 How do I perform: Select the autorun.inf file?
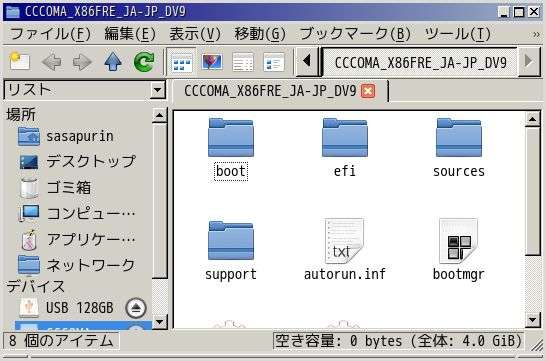(345, 250)
